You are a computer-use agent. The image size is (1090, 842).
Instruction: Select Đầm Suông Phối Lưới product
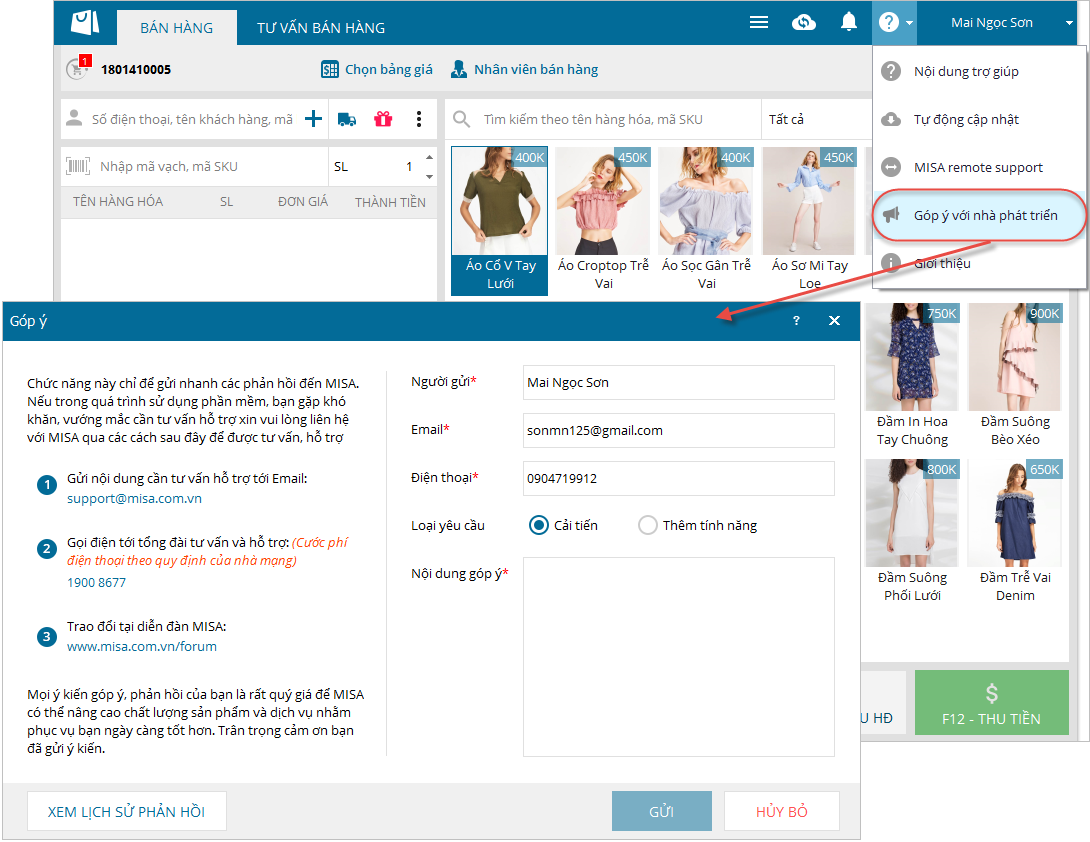pyautogui.click(x=912, y=532)
